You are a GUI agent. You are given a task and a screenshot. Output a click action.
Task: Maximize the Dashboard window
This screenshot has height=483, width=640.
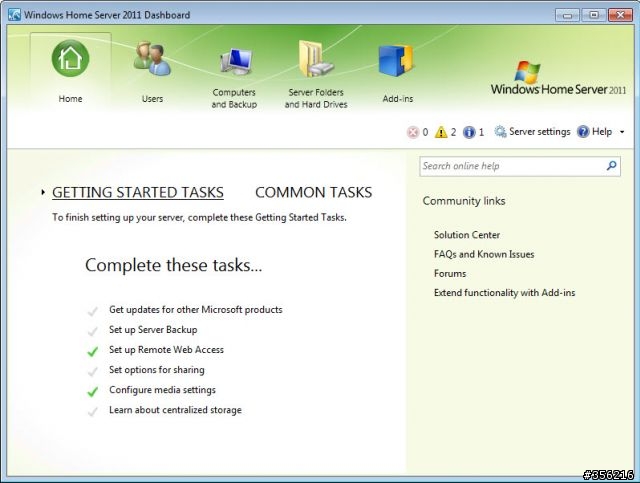click(594, 15)
